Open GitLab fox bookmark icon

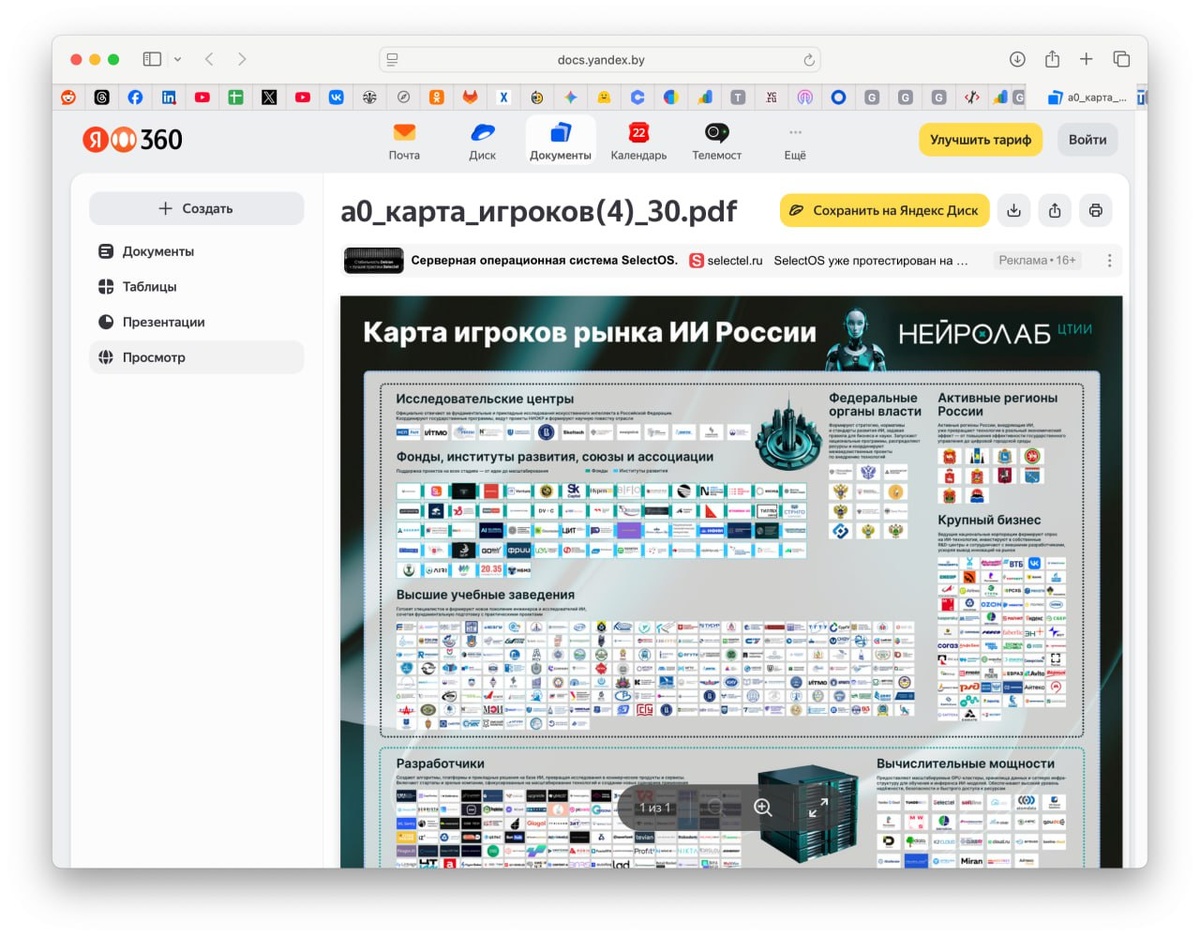470,97
